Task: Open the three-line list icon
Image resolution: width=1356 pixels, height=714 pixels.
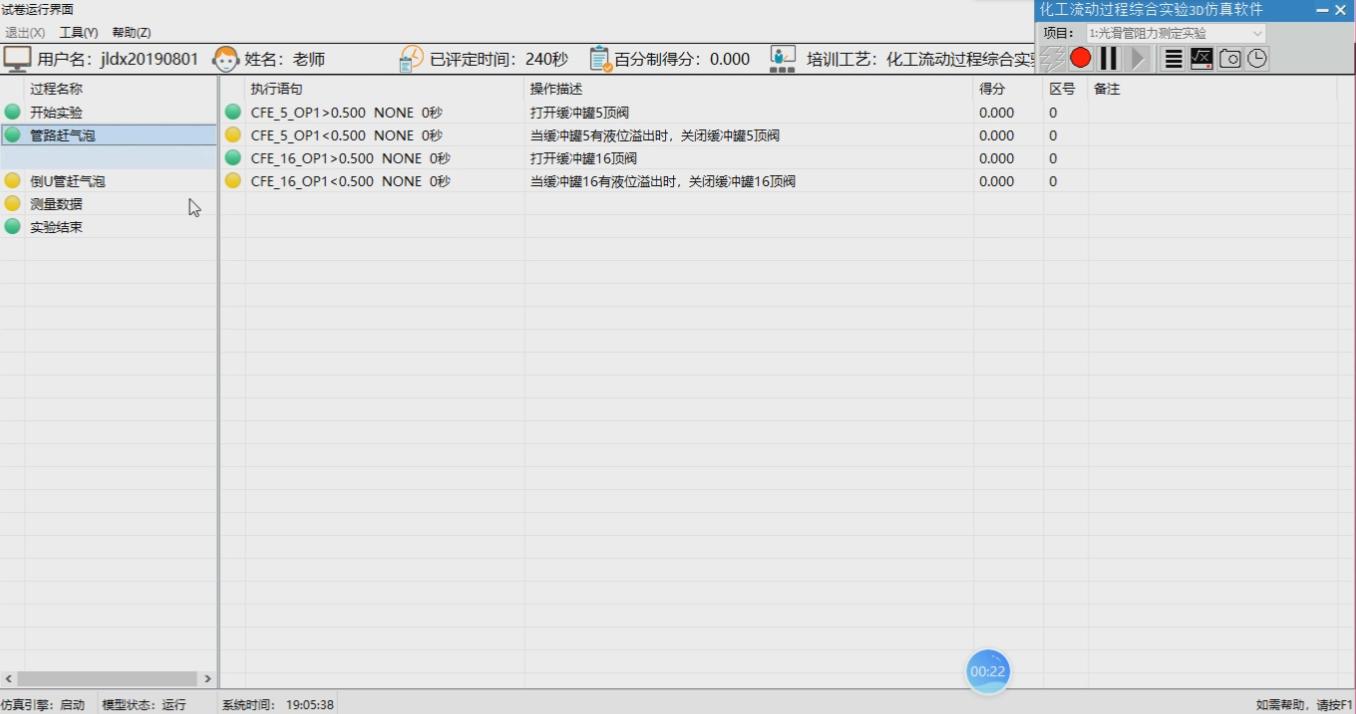Action: pyautogui.click(x=1173, y=59)
